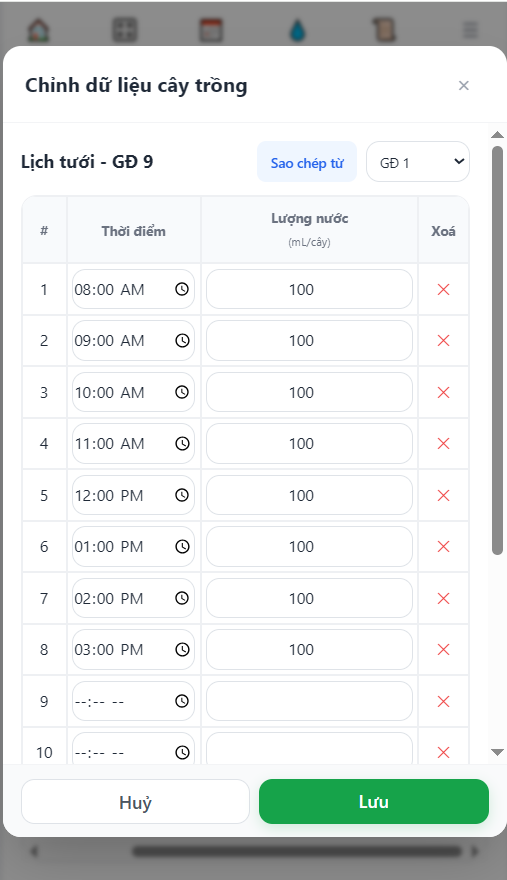Screen dimensions: 507x880
Task: Open clock picker for 03:00 PM time
Action: (x=182, y=649)
